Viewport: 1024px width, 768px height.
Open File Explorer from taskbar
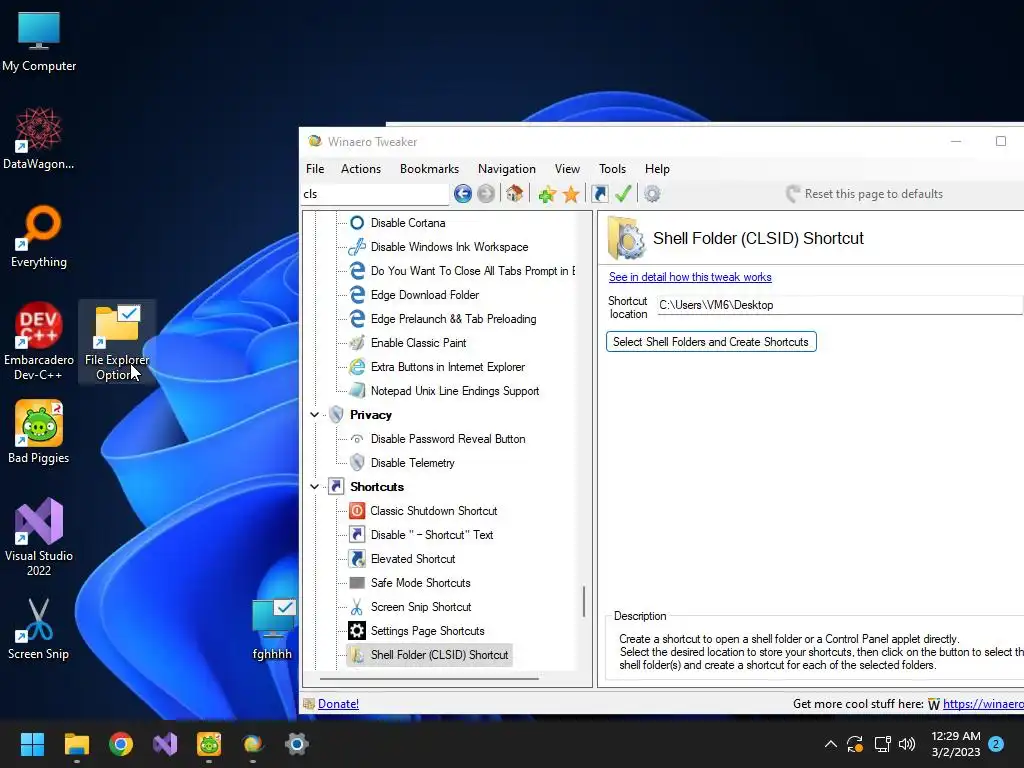pos(76,744)
